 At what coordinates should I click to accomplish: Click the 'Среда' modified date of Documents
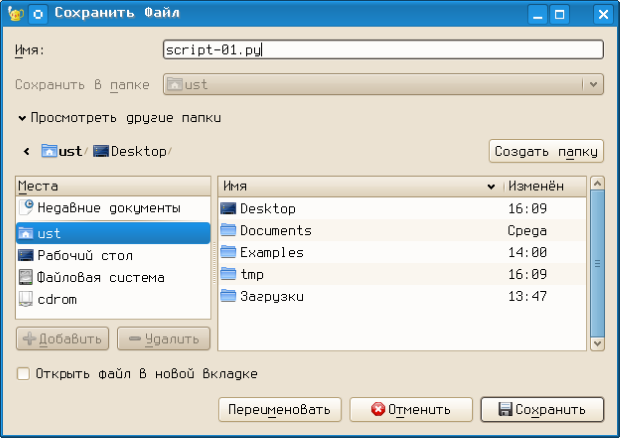[x=527, y=231]
